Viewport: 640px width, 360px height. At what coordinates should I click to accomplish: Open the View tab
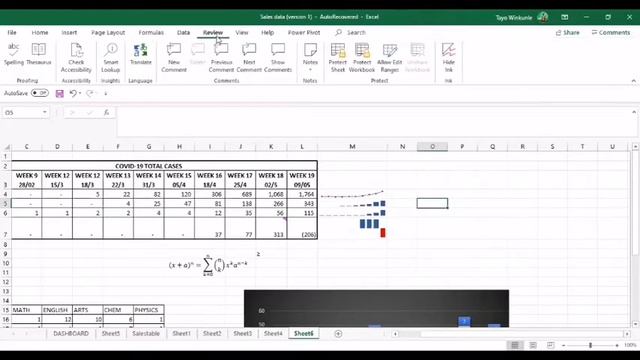tap(242, 32)
